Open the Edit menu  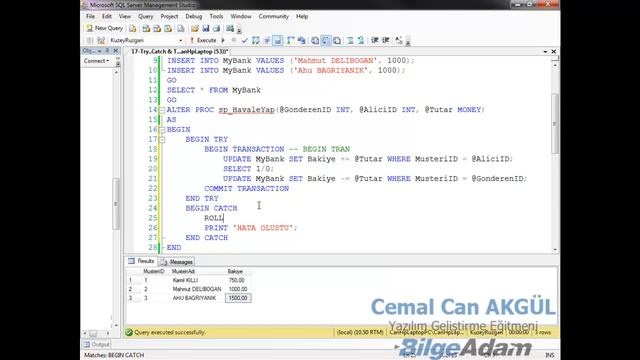[107, 16]
